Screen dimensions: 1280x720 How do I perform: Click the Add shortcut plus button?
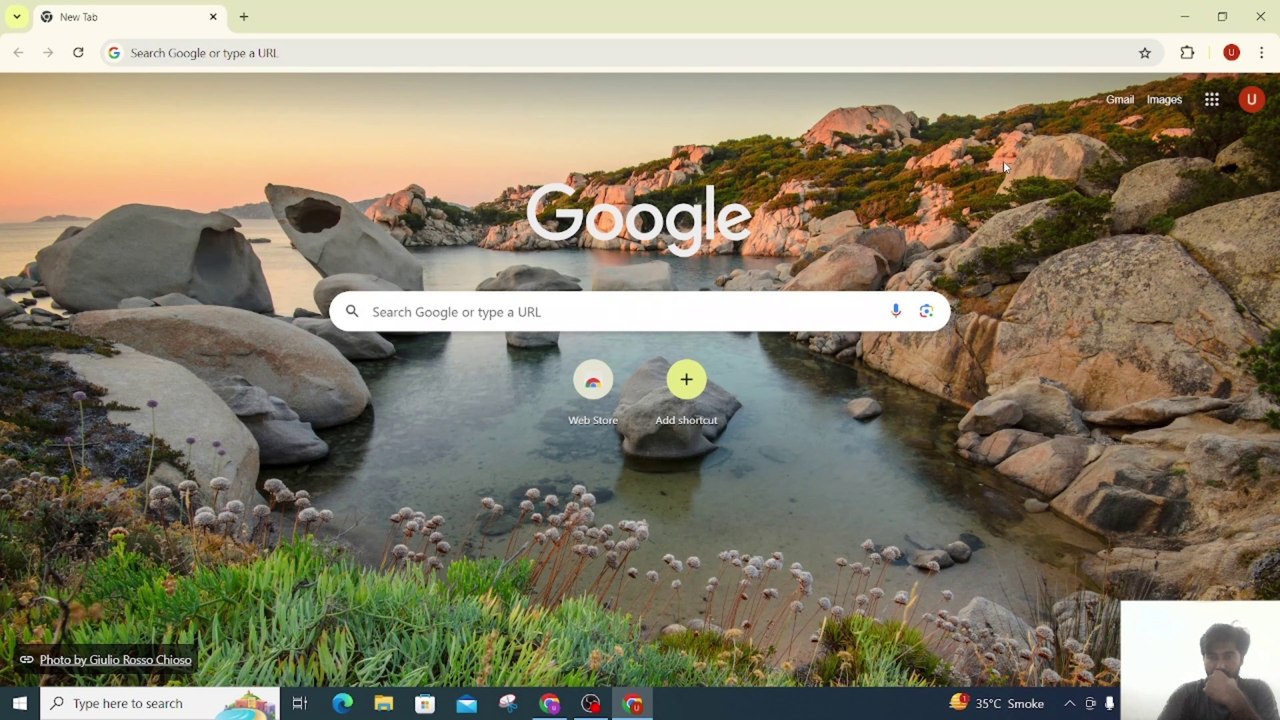pyautogui.click(x=686, y=380)
